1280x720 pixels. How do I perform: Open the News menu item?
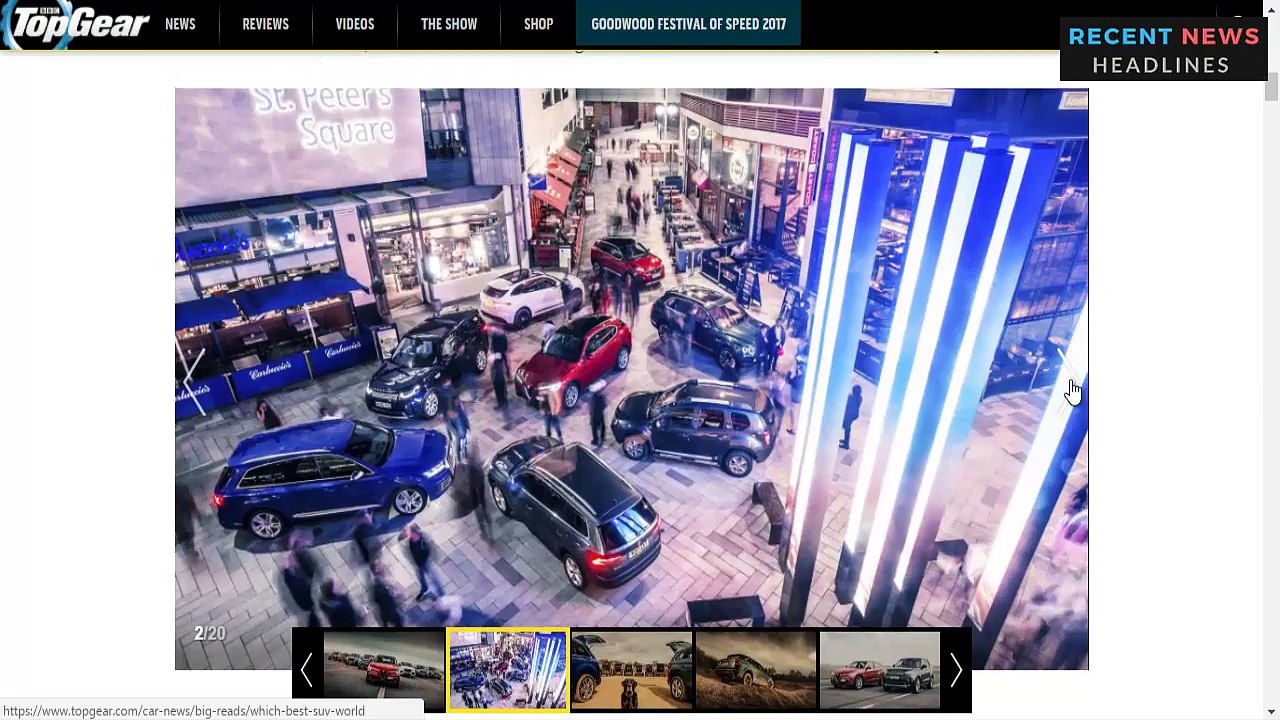click(x=180, y=24)
